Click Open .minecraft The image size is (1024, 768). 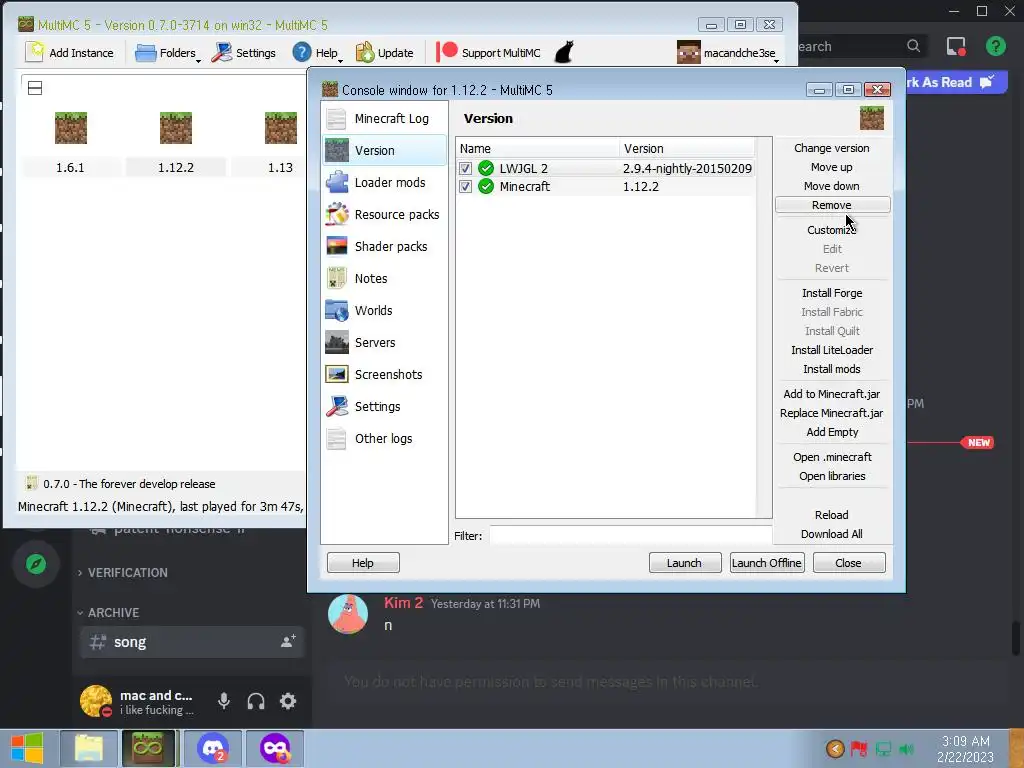click(832, 457)
